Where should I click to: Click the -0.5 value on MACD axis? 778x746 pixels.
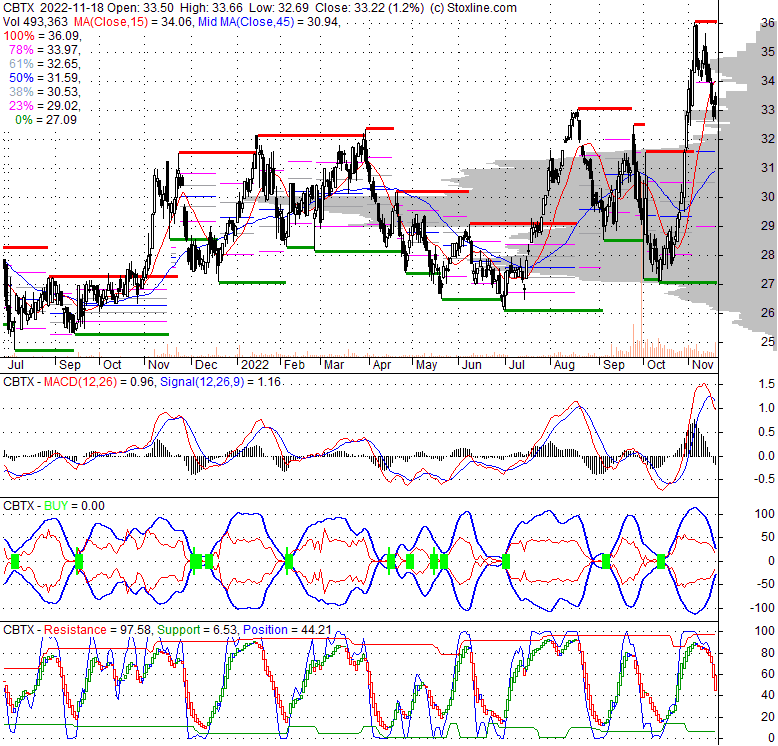(764, 479)
